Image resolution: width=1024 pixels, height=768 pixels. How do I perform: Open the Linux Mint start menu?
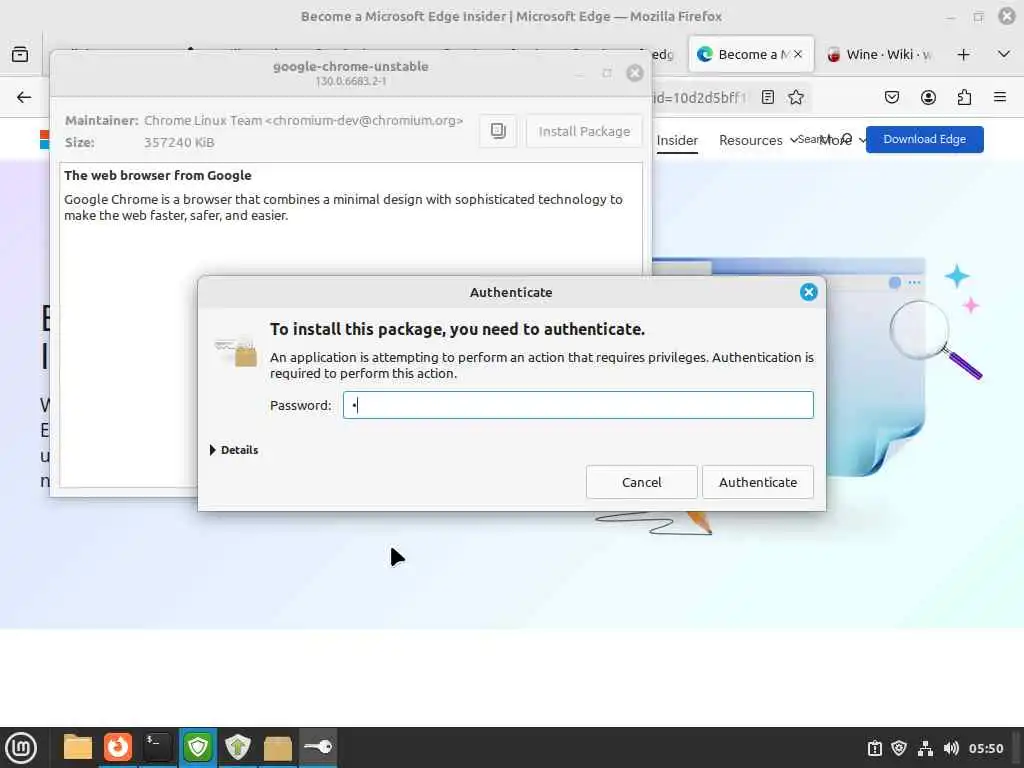tap(21, 747)
